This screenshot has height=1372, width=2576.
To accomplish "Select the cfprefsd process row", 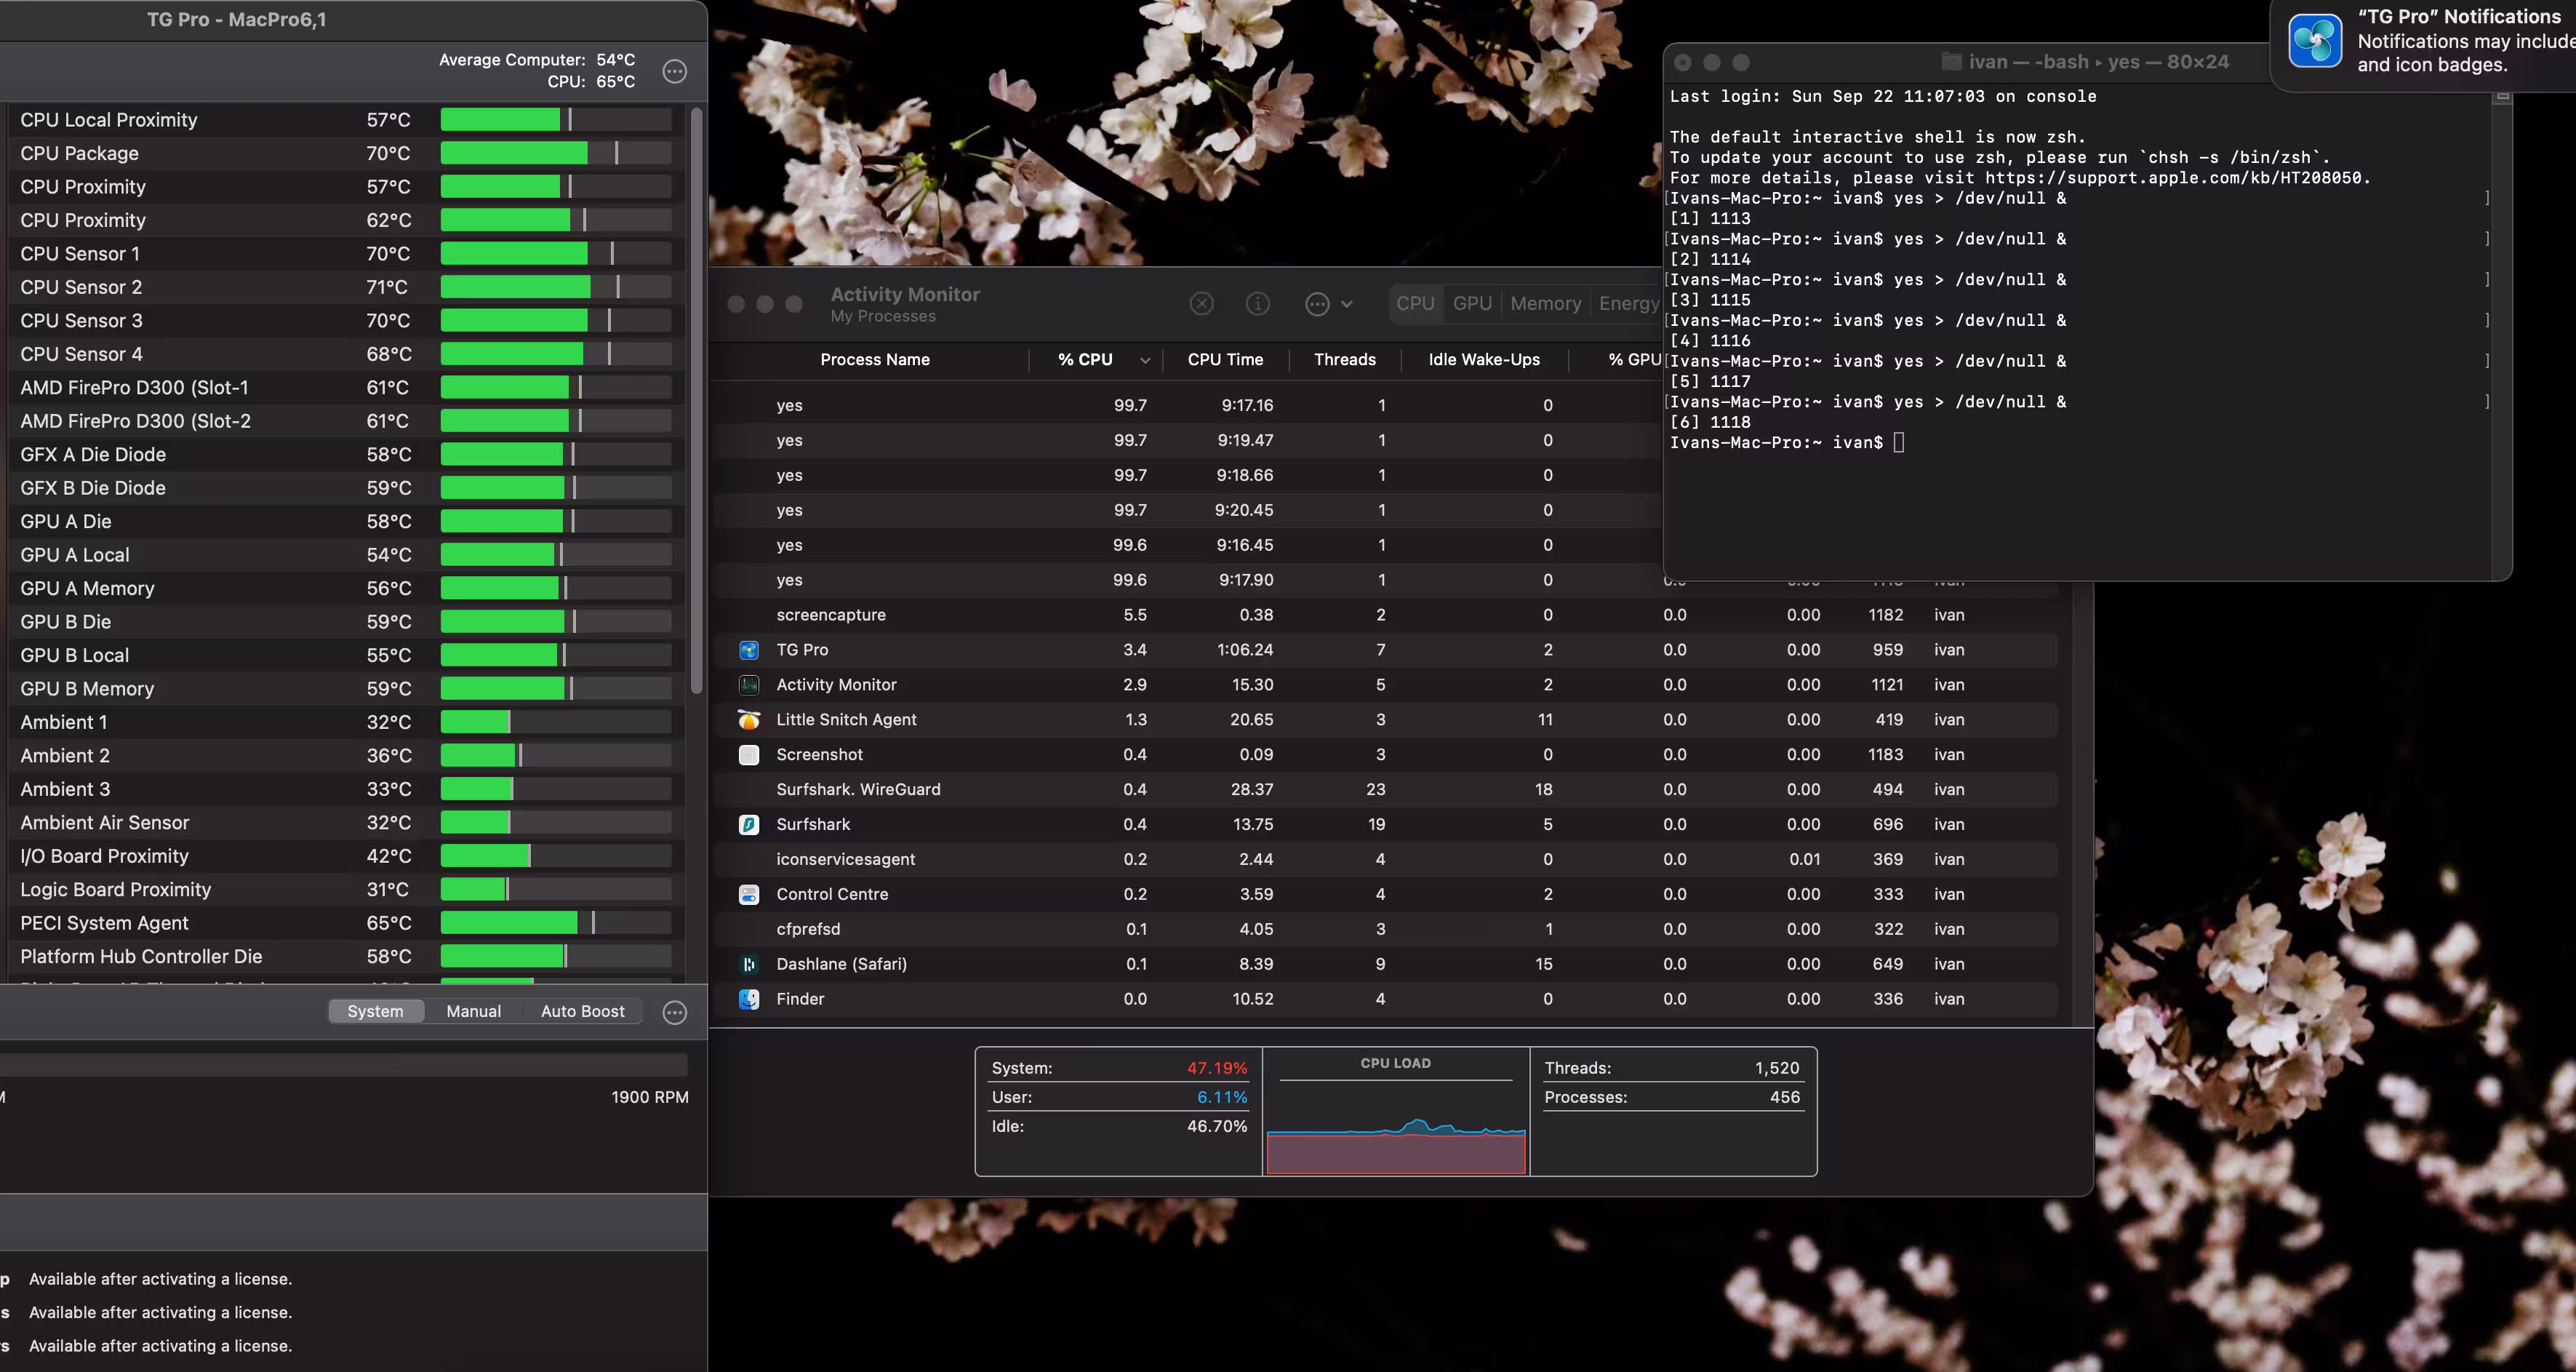I will pyautogui.click(x=1386, y=930).
